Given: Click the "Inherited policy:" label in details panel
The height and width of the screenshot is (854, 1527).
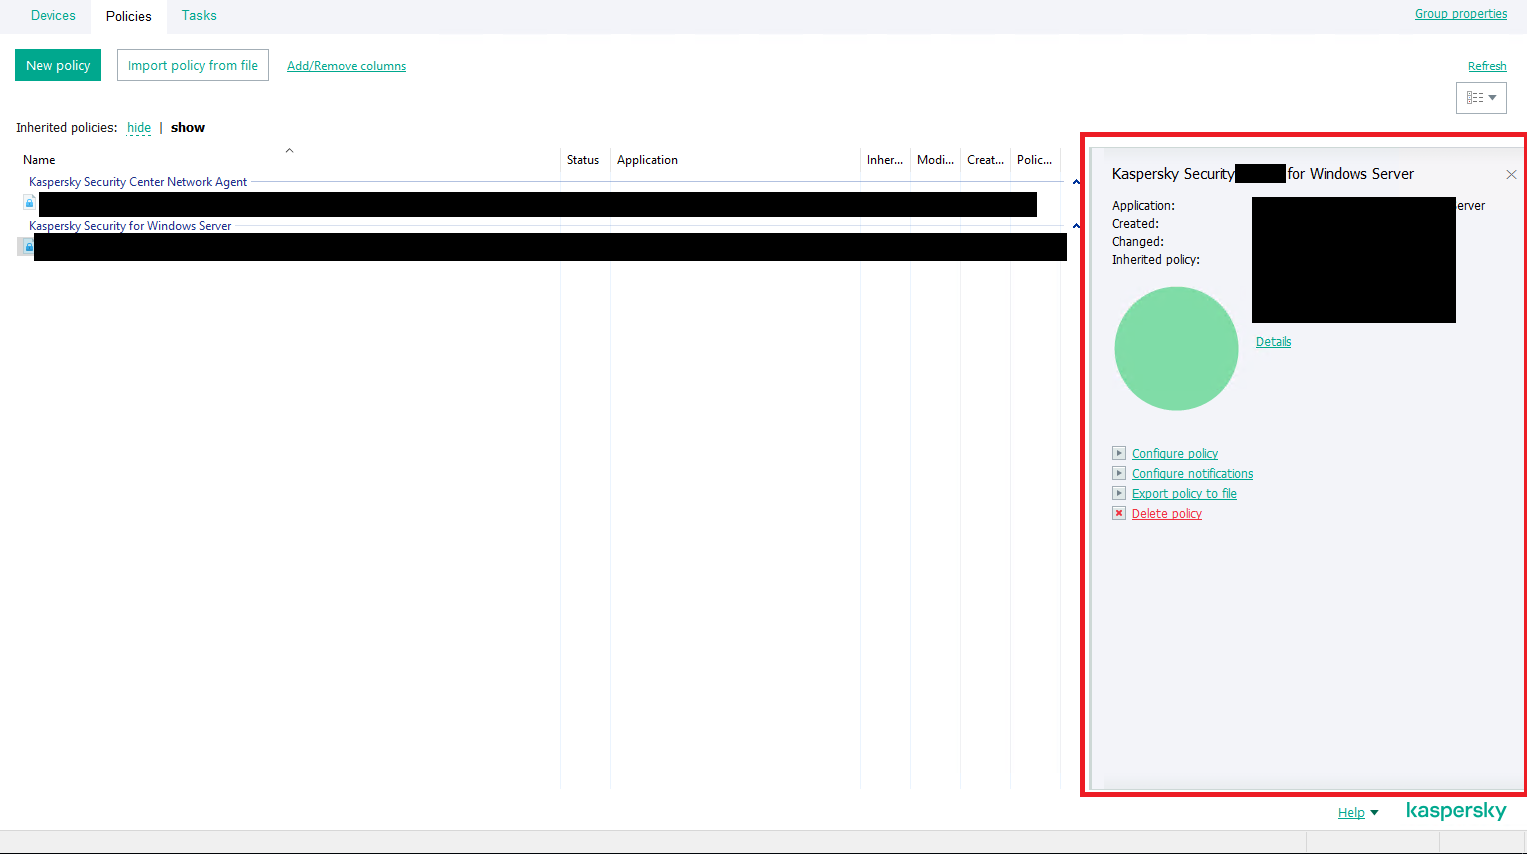Looking at the screenshot, I should [1156, 260].
